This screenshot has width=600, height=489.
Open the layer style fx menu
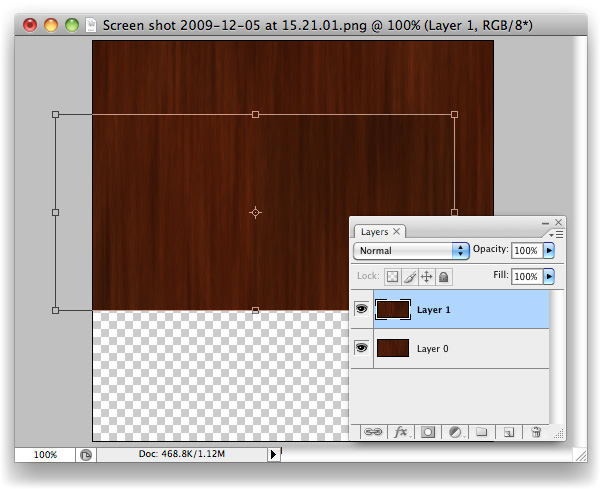tap(401, 432)
